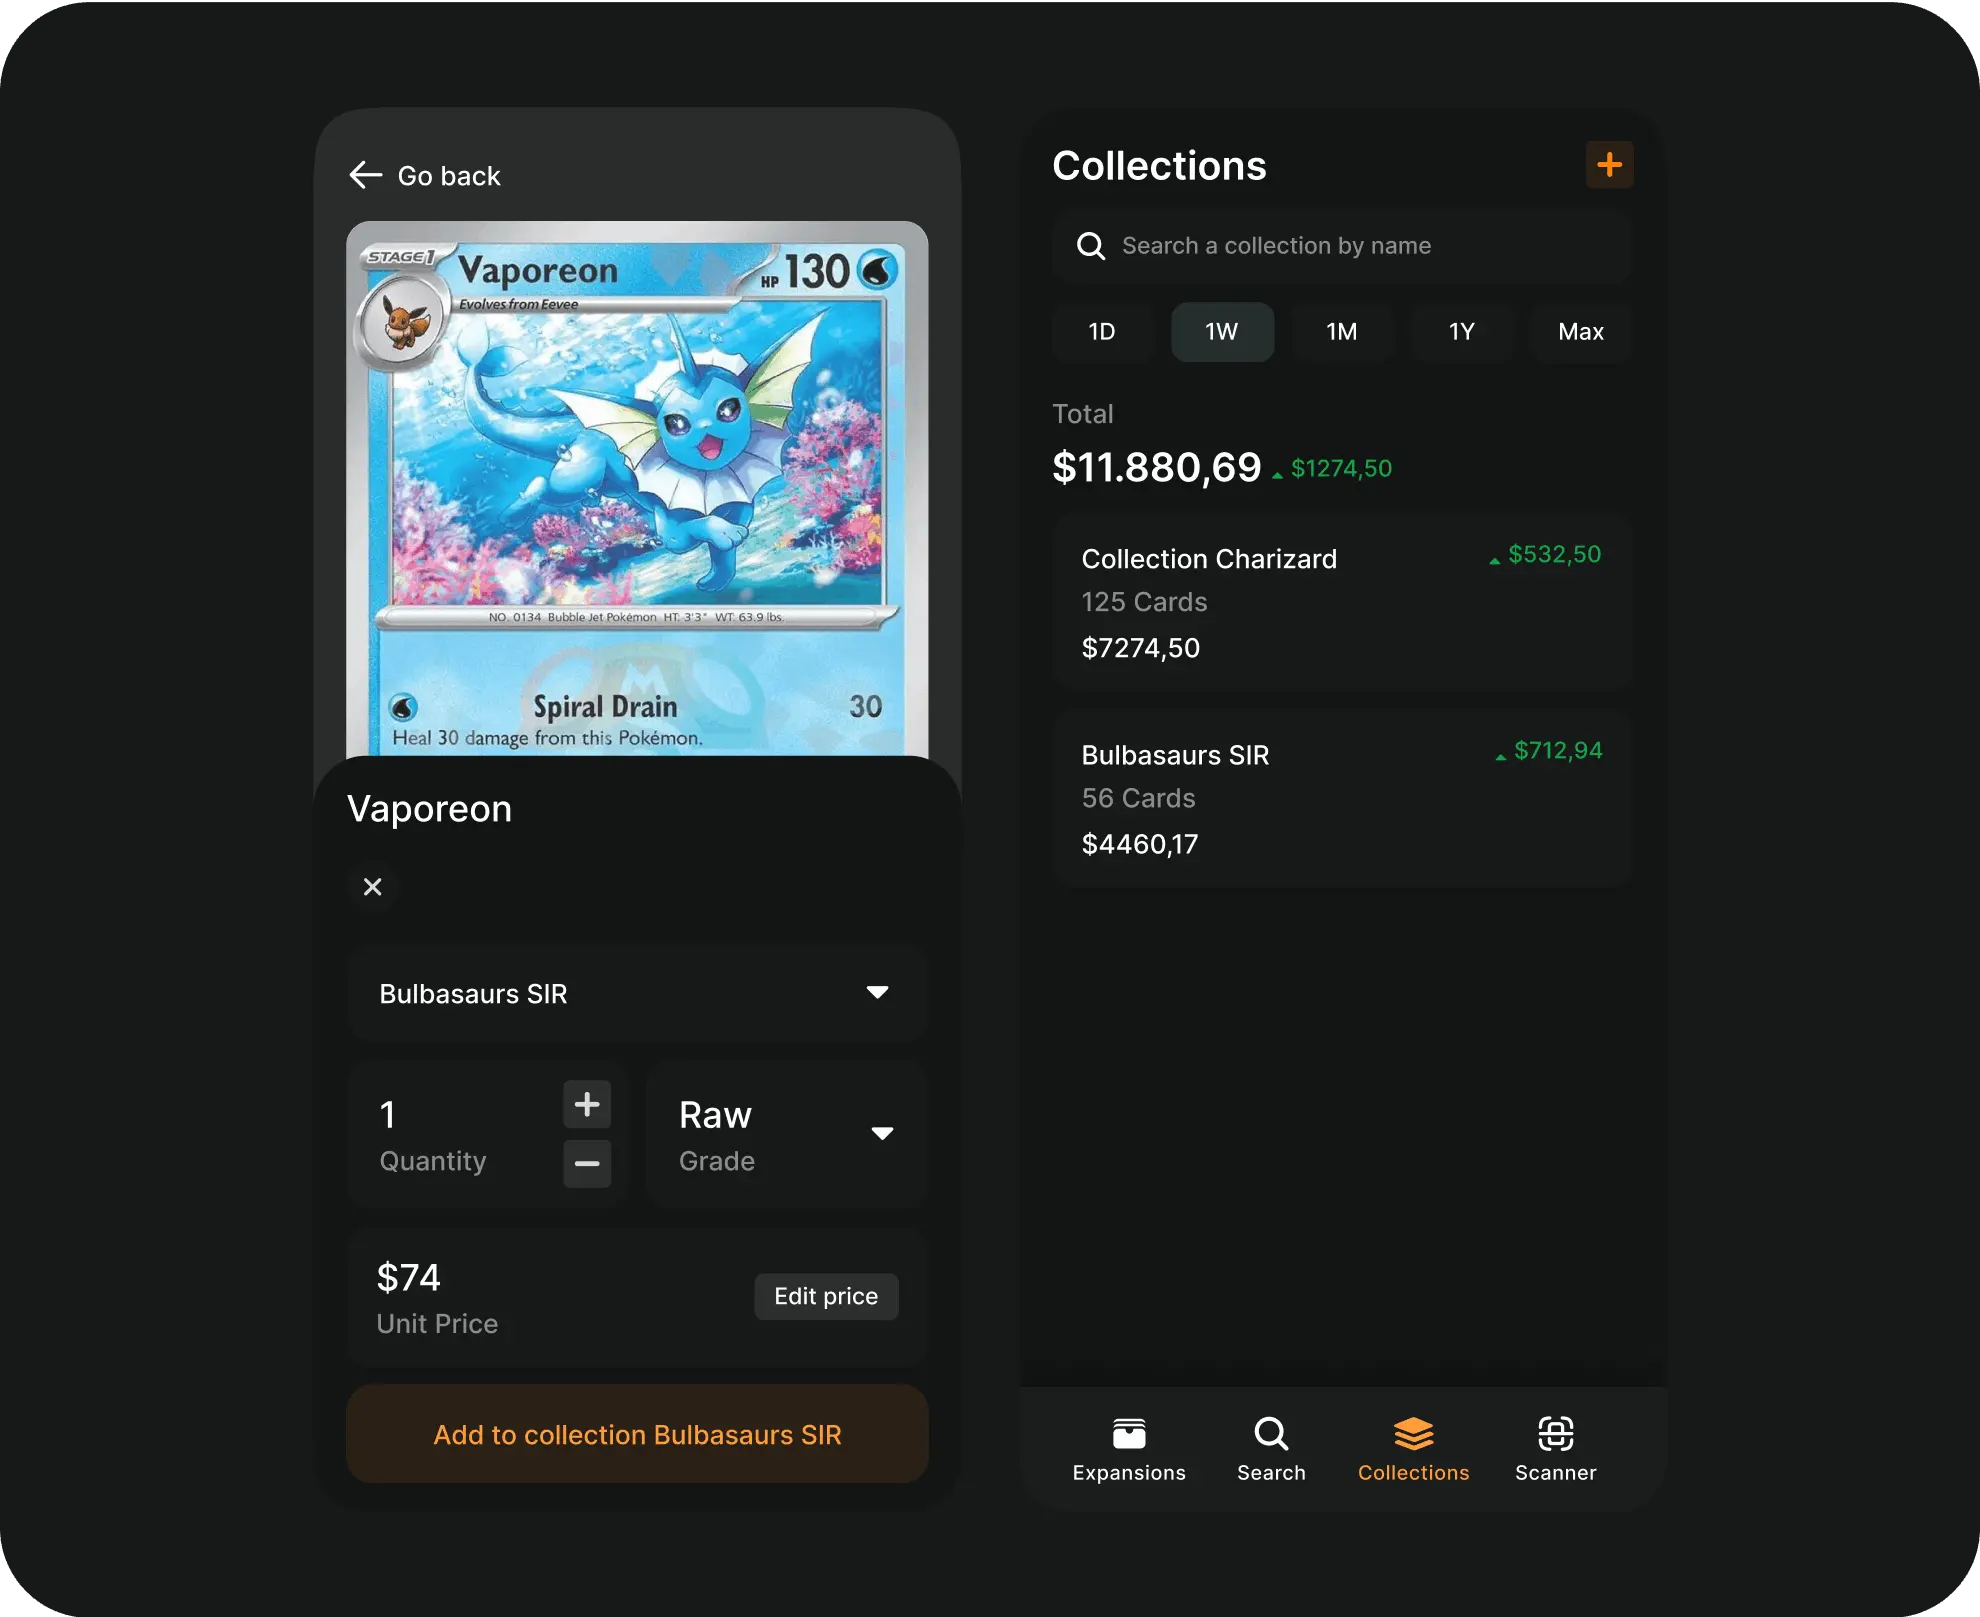
Task: Click the magnifying glass in the collection search bar
Action: [x=1091, y=245]
